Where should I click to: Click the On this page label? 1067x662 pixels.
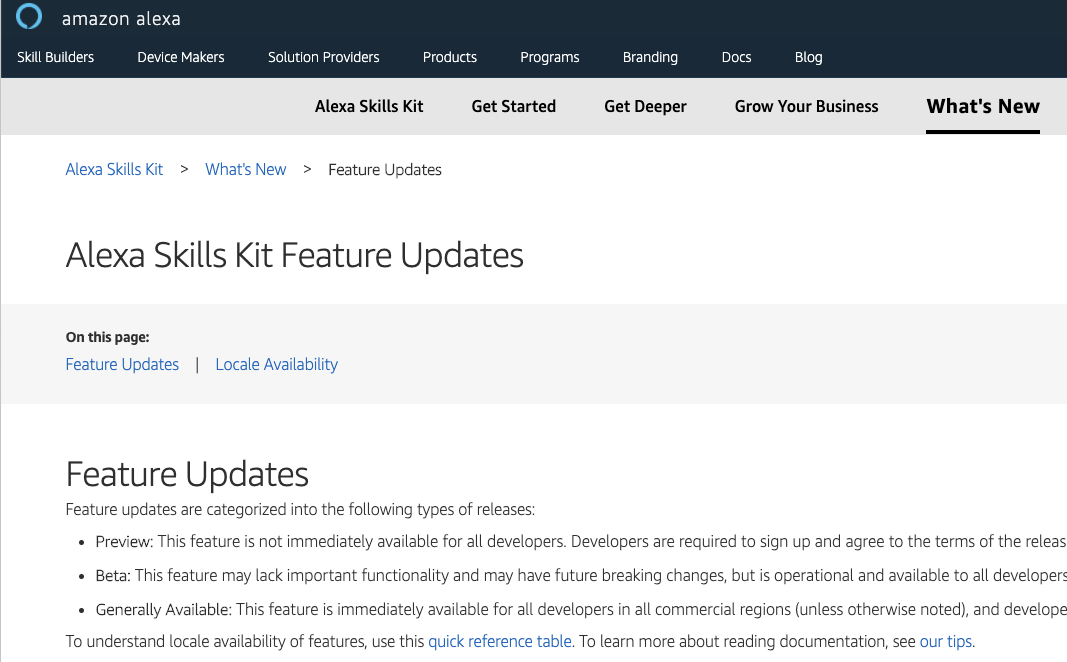[108, 337]
